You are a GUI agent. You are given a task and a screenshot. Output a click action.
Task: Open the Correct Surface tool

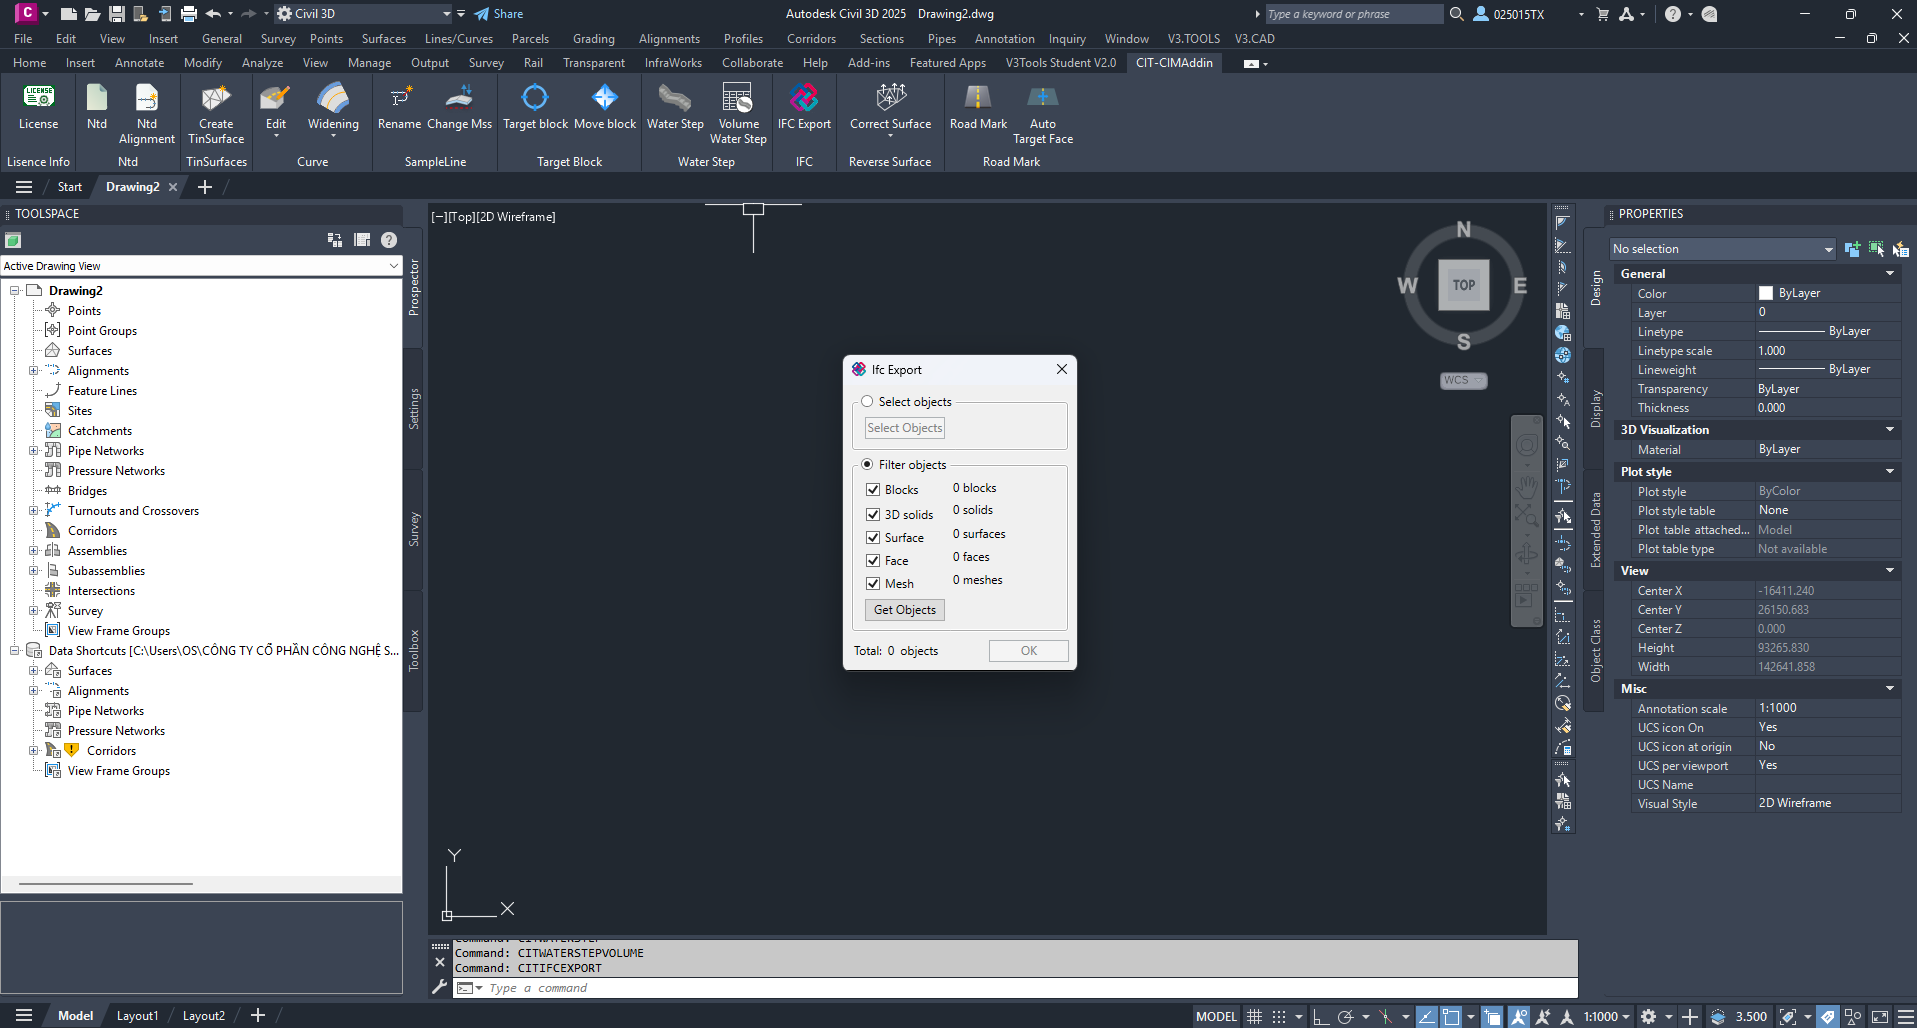[890, 108]
